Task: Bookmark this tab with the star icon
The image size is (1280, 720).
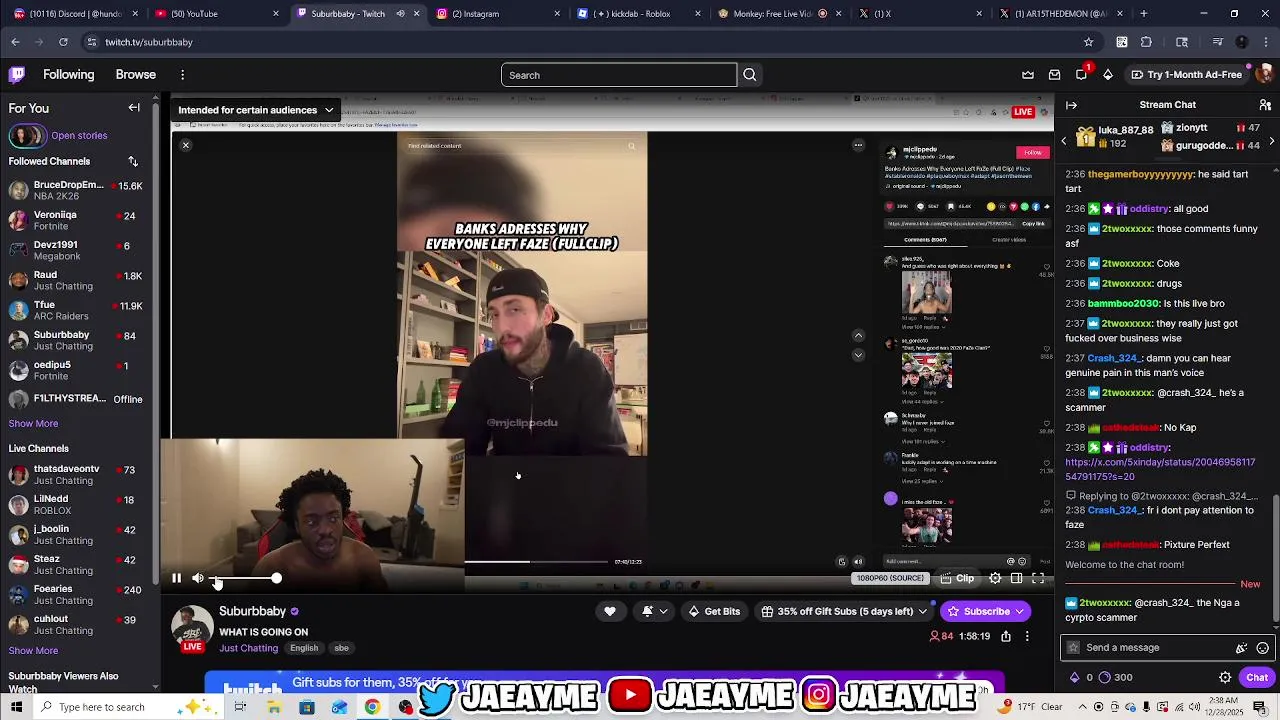Action: pos(1088,42)
